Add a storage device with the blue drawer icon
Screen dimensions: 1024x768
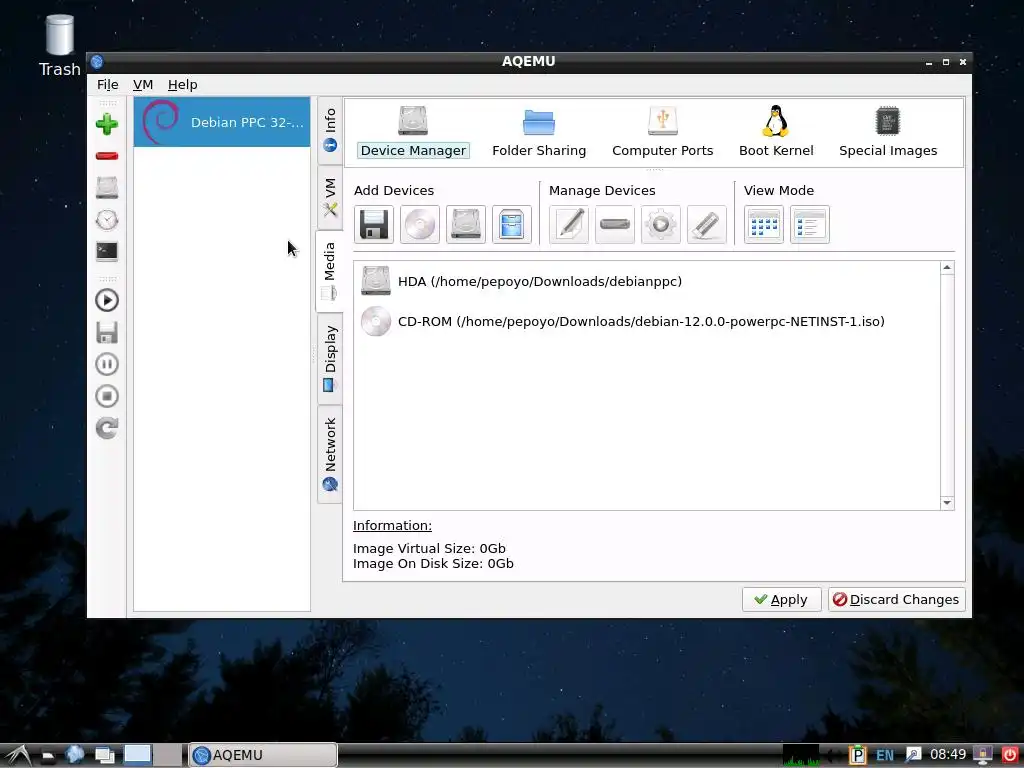512,225
